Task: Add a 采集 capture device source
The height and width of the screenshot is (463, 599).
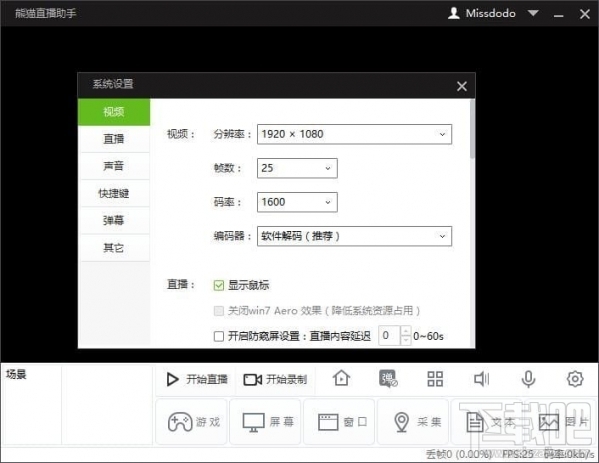Action: click(x=413, y=422)
